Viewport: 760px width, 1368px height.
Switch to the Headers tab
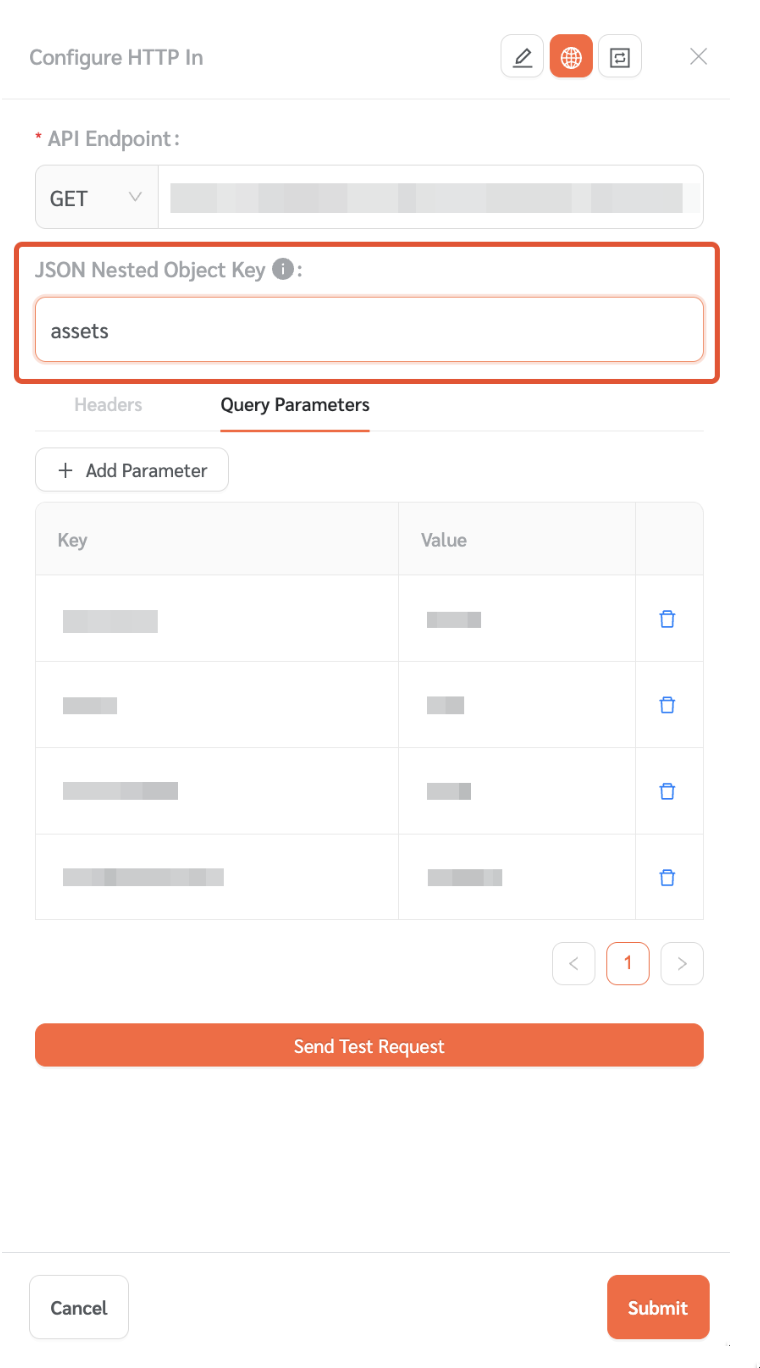tap(107, 405)
